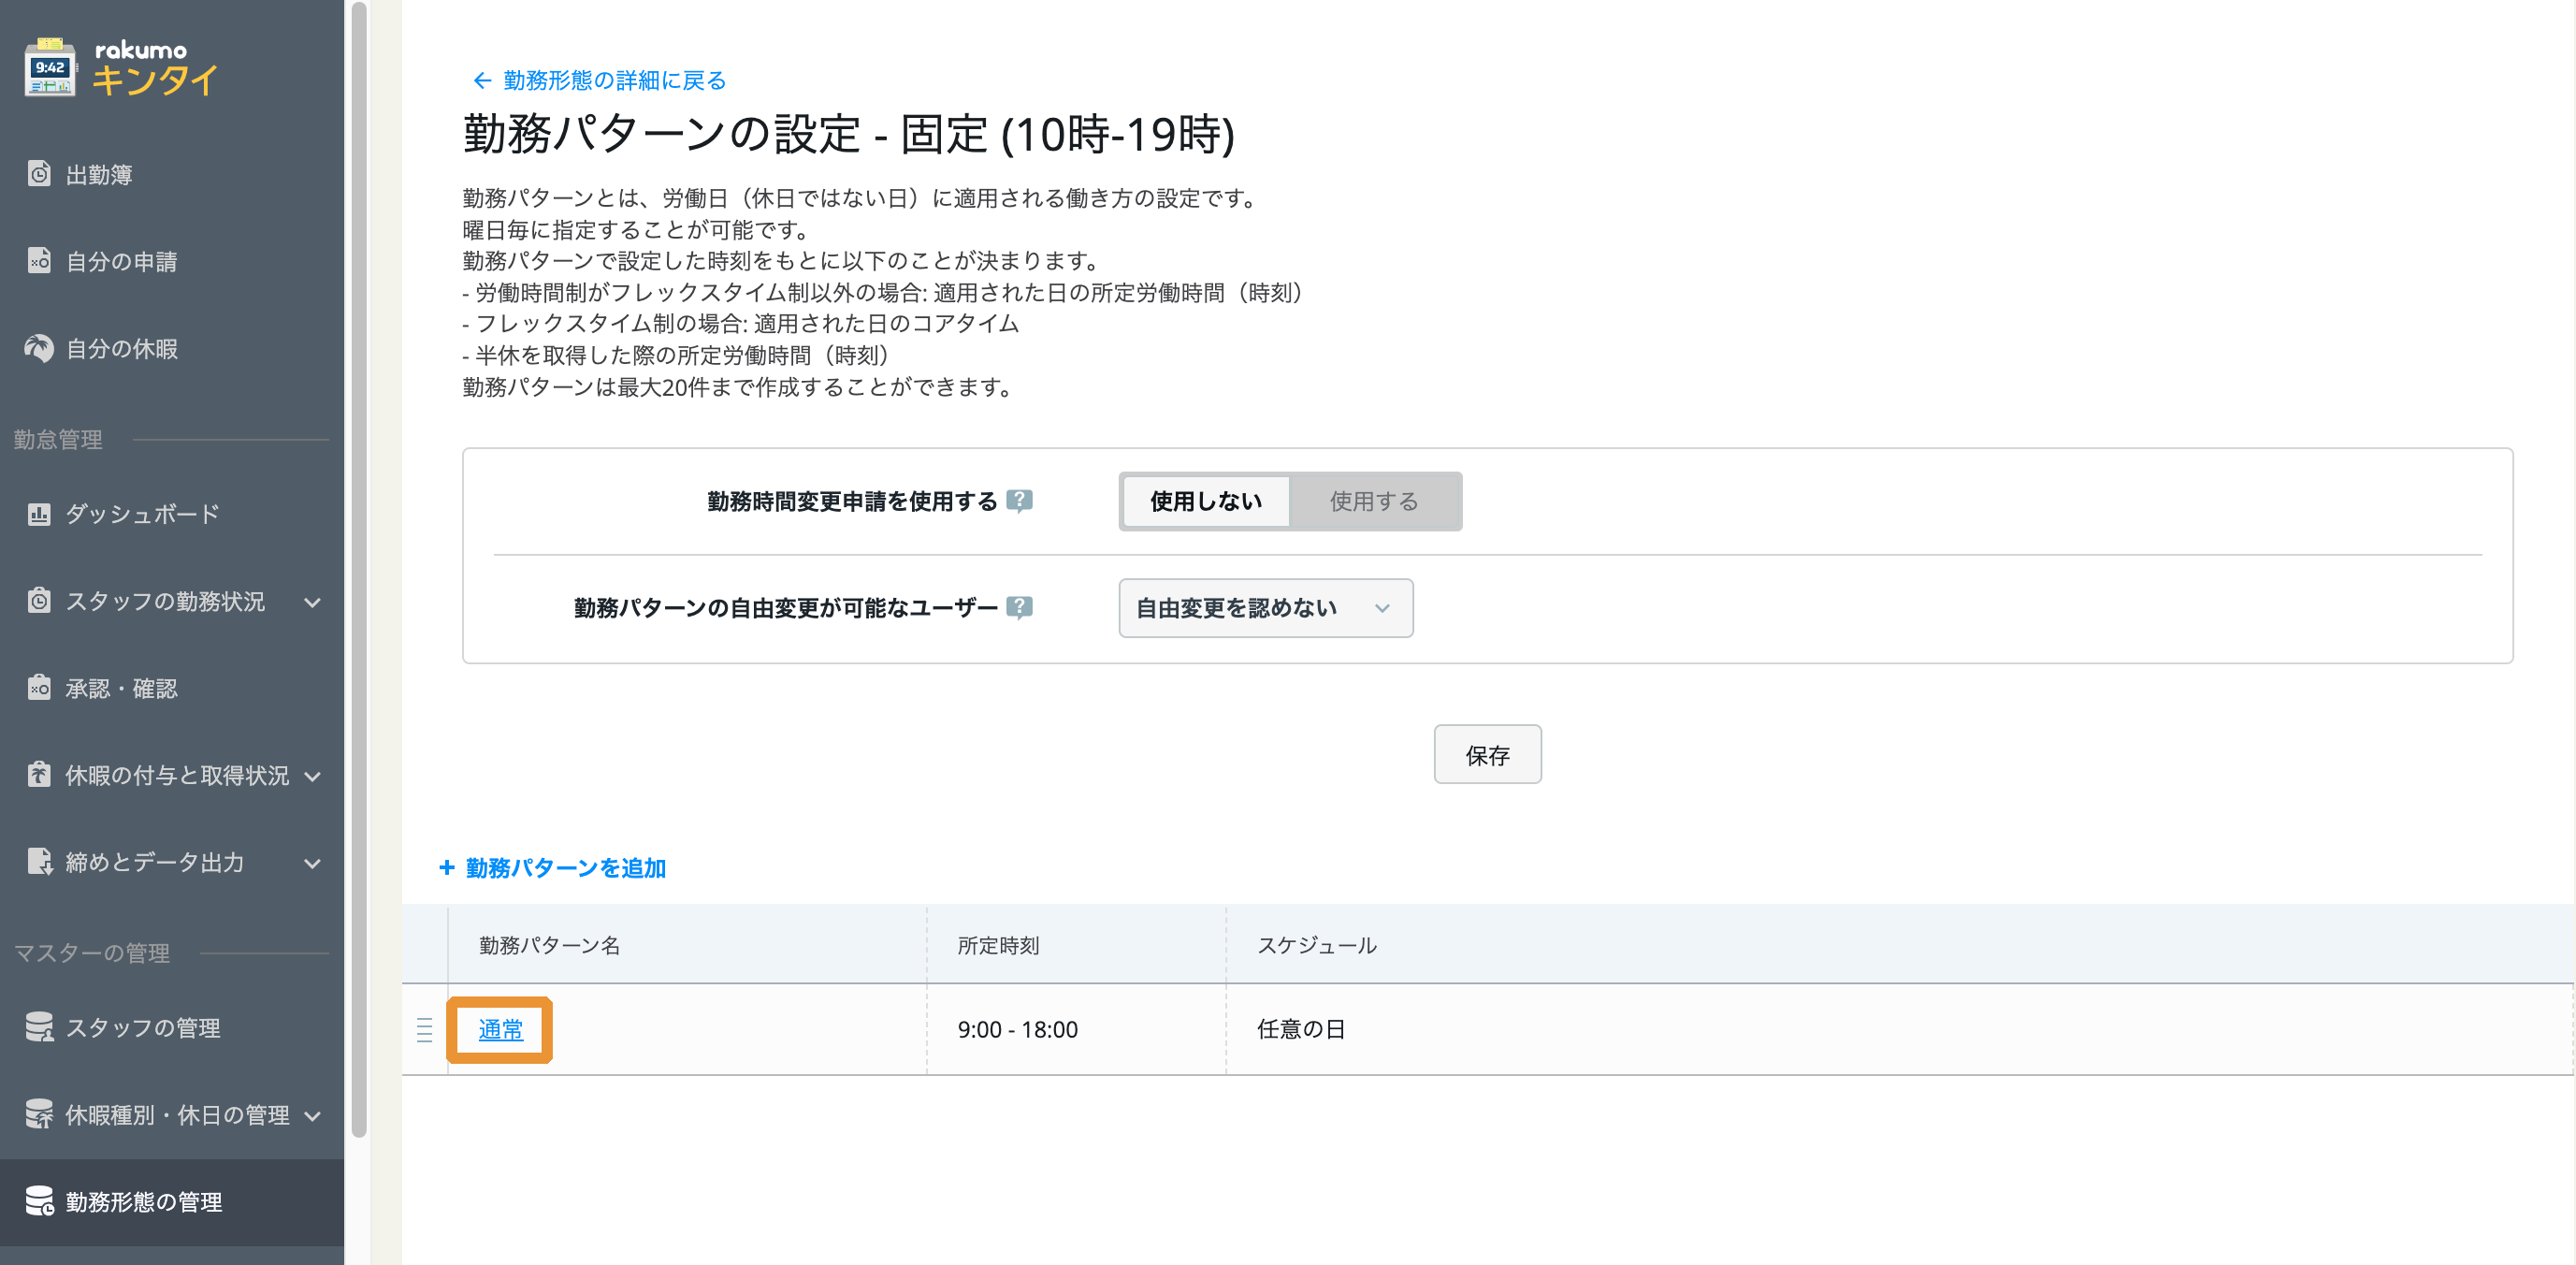2576x1265 pixels.
Task: Click 勤務パターンを追加 link
Action: 566,867
